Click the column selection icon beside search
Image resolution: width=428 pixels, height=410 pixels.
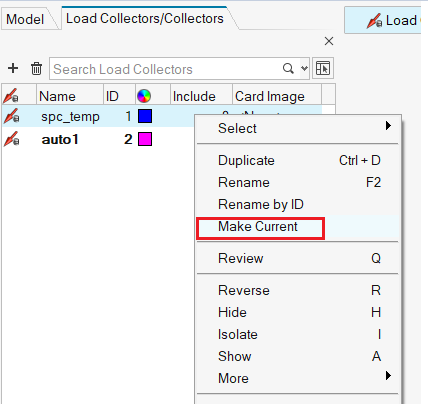point(323,68)
